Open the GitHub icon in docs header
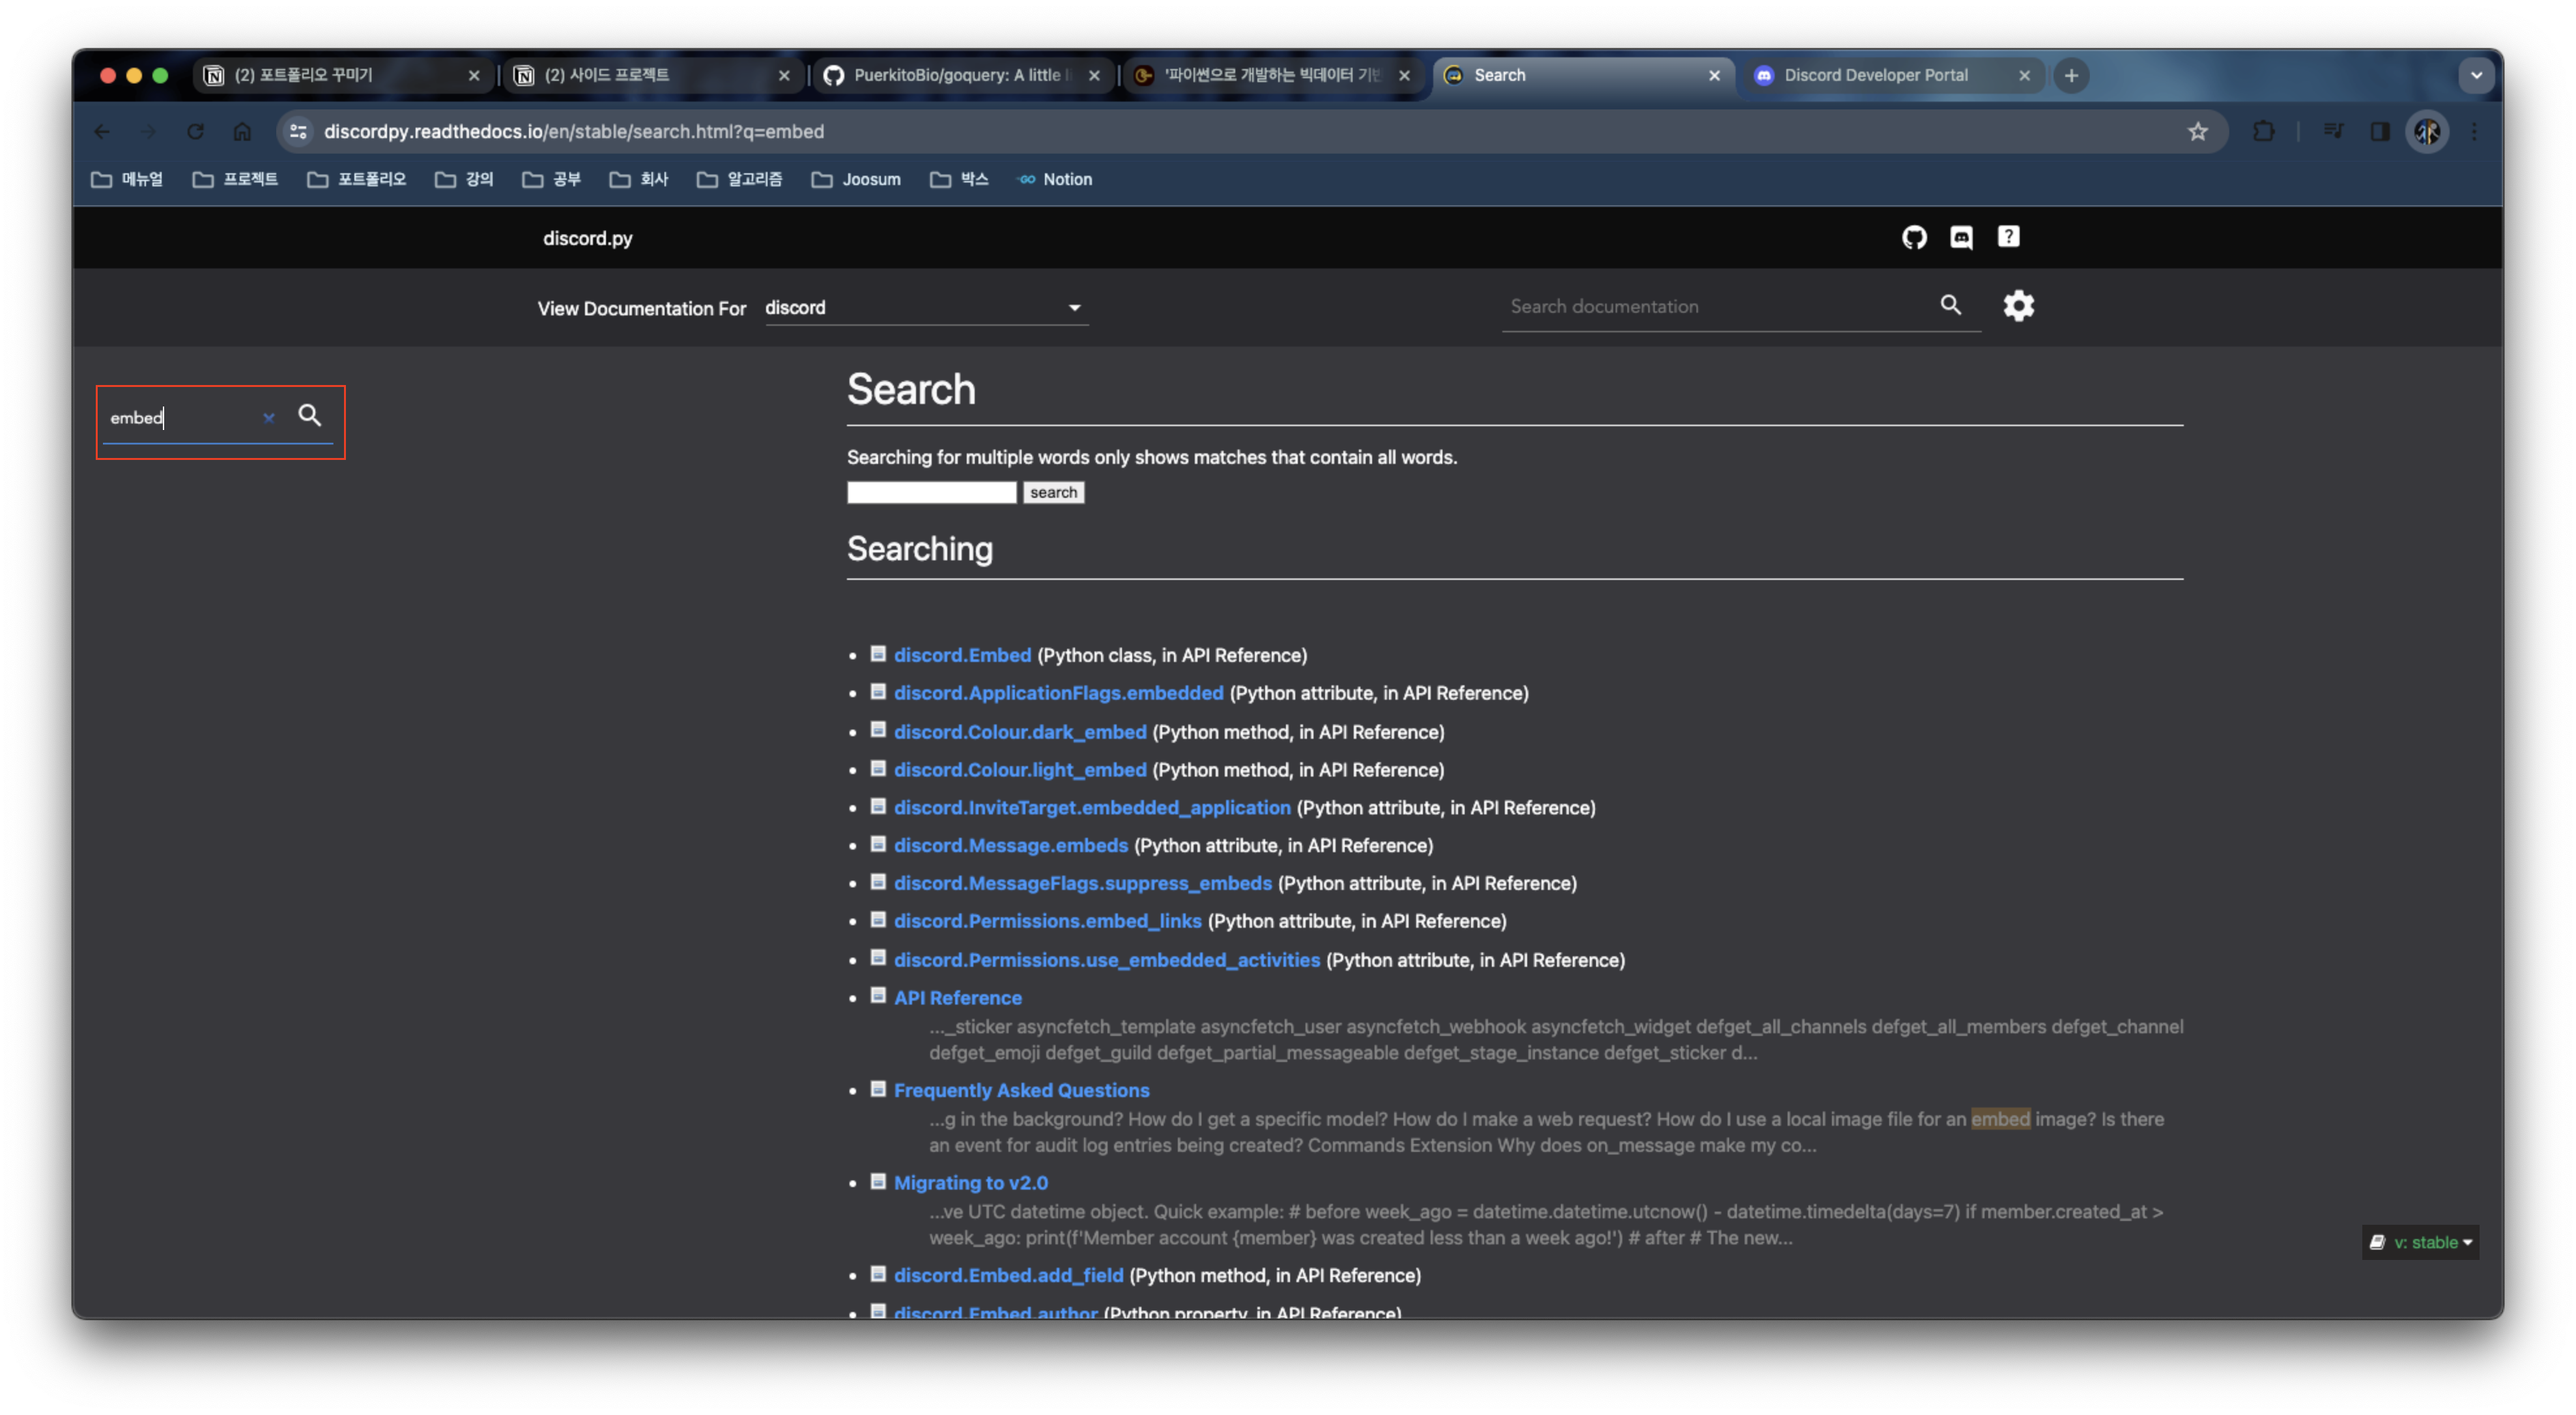 (1914, 237)
